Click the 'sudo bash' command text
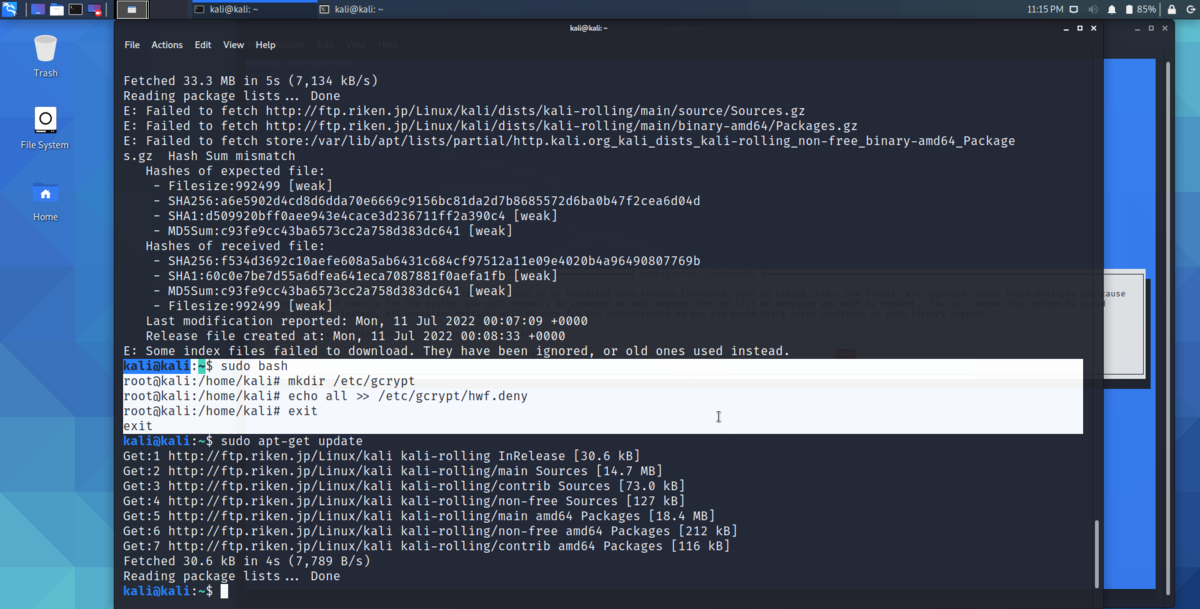The width and height of the screenshot is (1200, 609). (254, 366)
